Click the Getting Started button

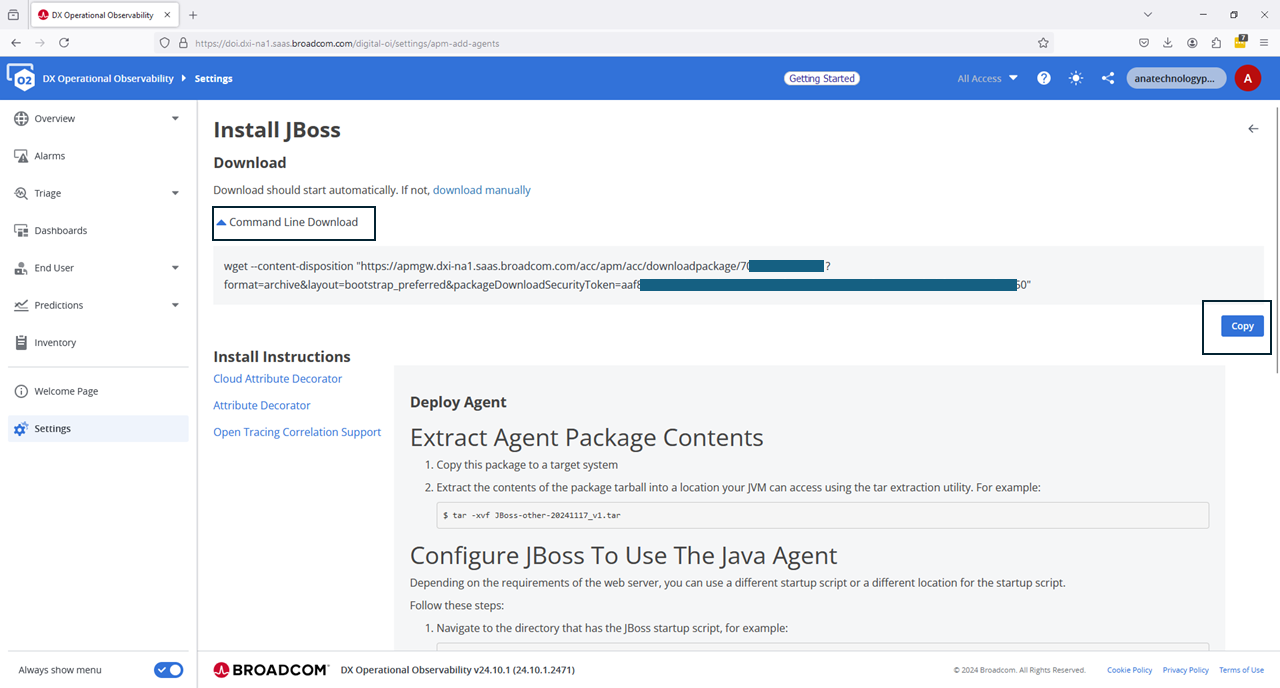click(822, 78)
